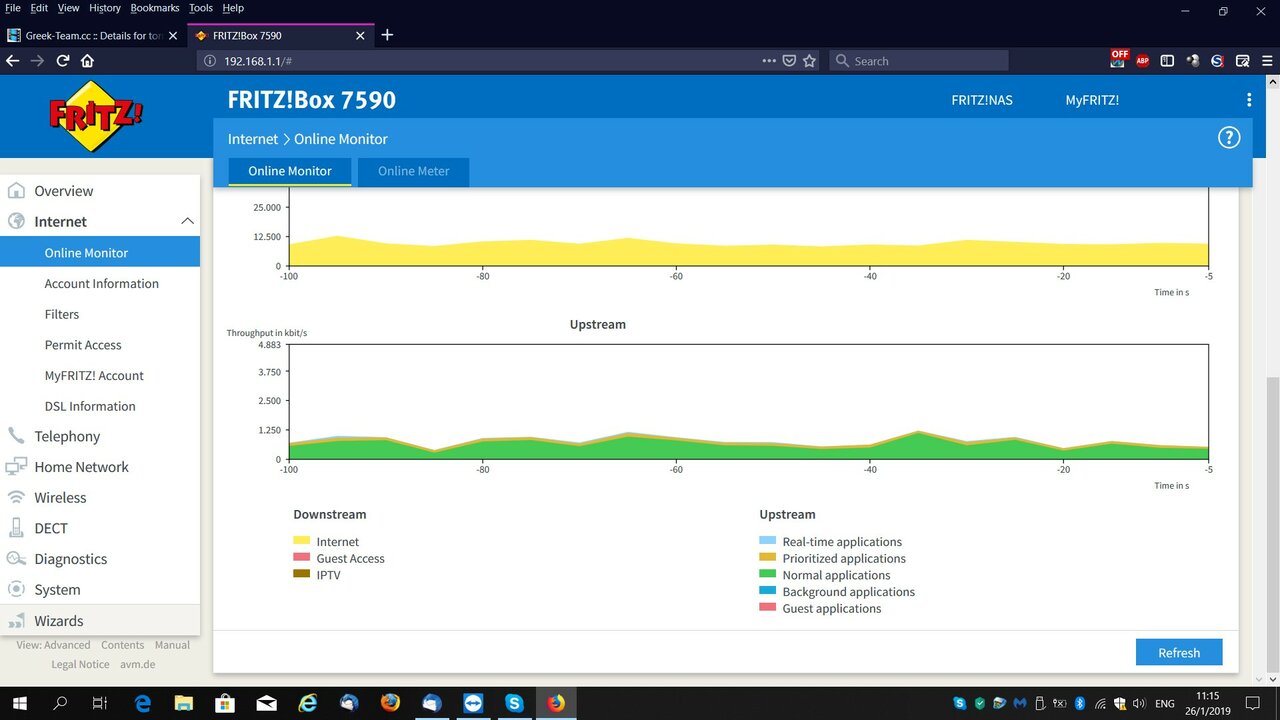Click the Firefox Search box
The image size is (1280, 720).
[919, 61]
